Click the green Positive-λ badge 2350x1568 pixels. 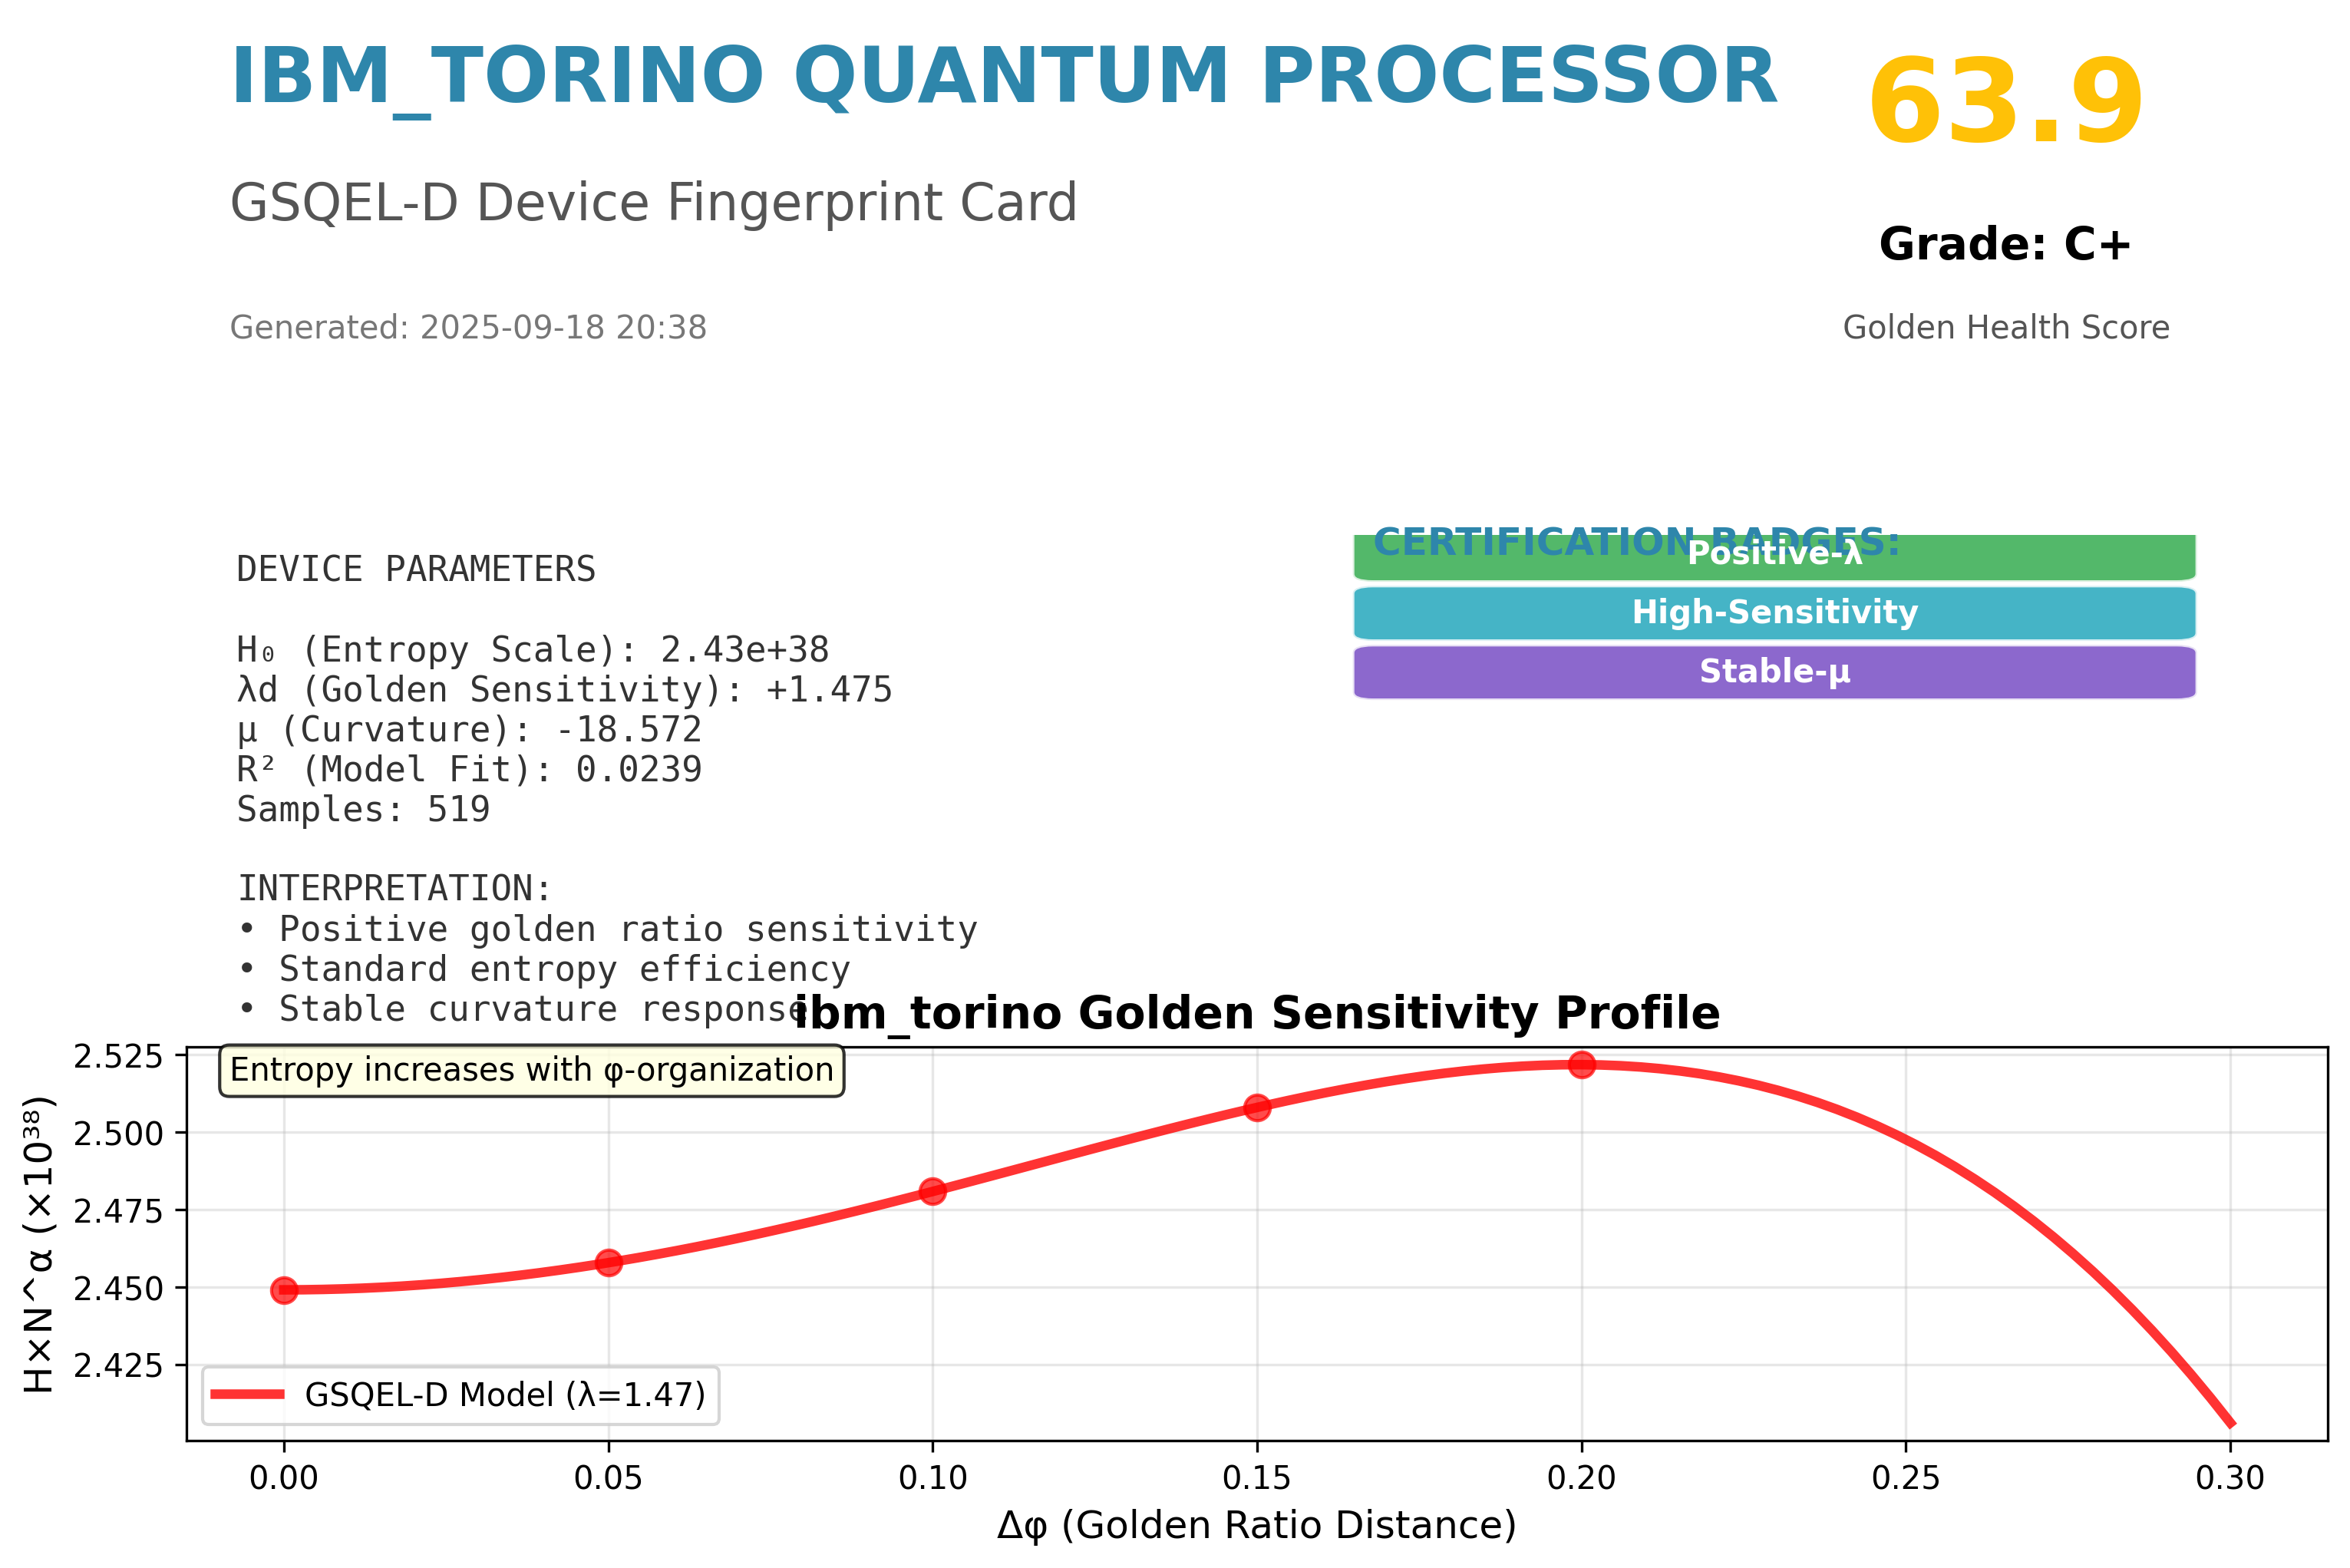point(1774,557)
